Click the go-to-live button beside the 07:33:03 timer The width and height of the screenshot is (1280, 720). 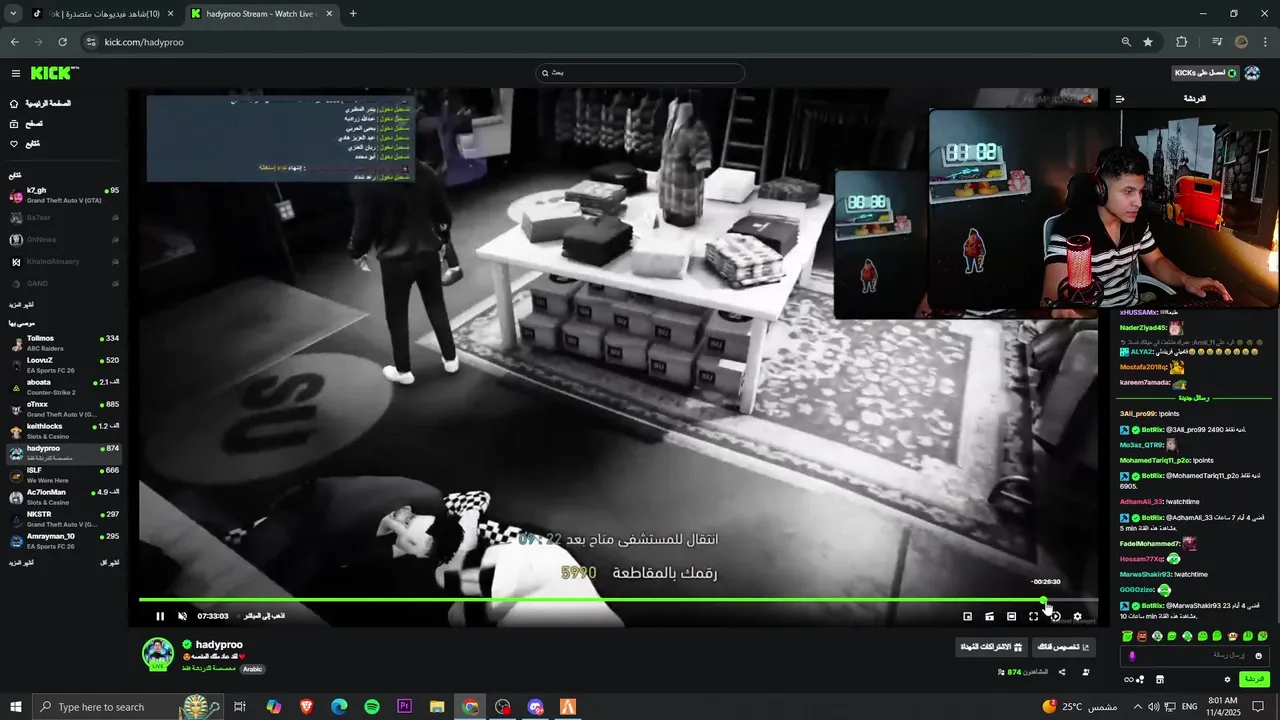pos(265,616)
